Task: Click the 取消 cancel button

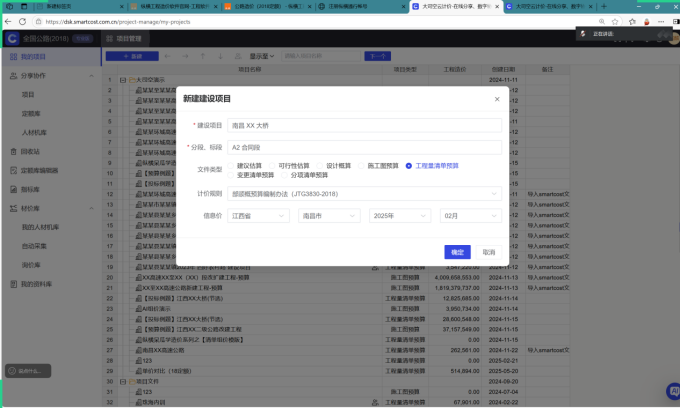Action: [x=488, y=252]
